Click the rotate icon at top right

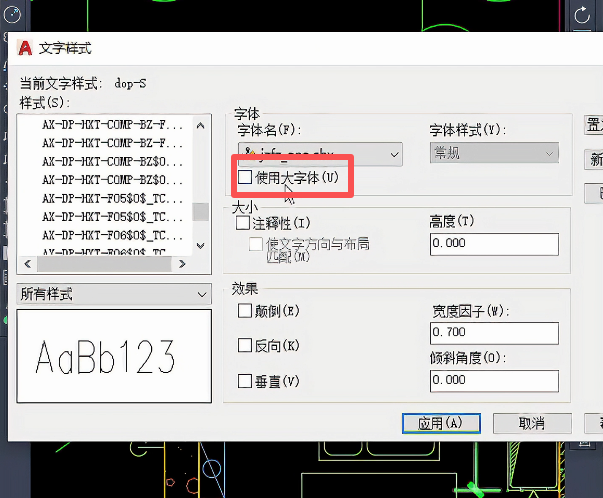[x=584, y=17]
